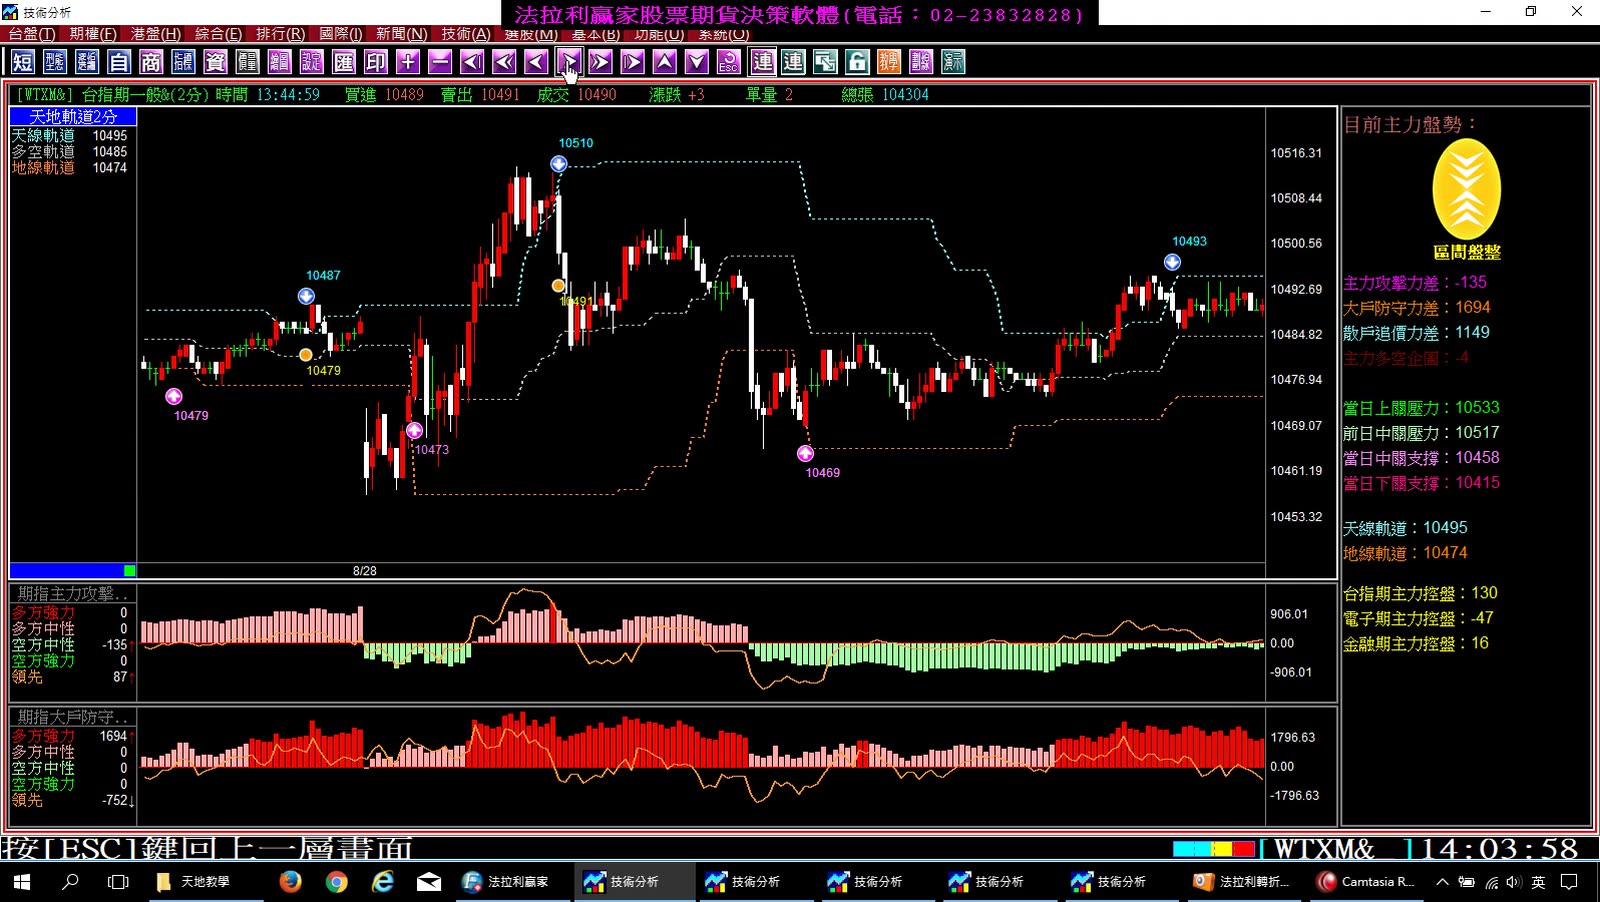Click the fast-forward double arrow button
This screenshot has width=1600, height=902.
pyautogui.click(x=601, y=62)
